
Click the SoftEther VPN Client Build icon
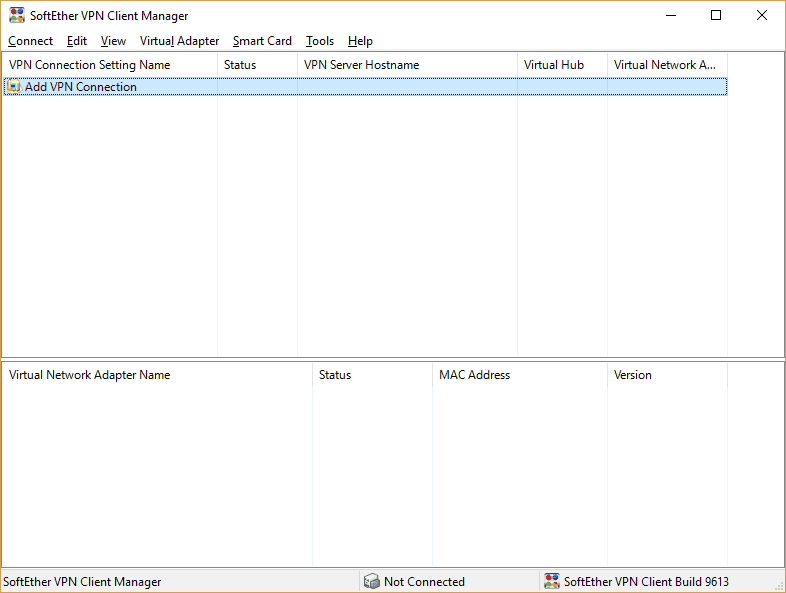pos(552,581)
